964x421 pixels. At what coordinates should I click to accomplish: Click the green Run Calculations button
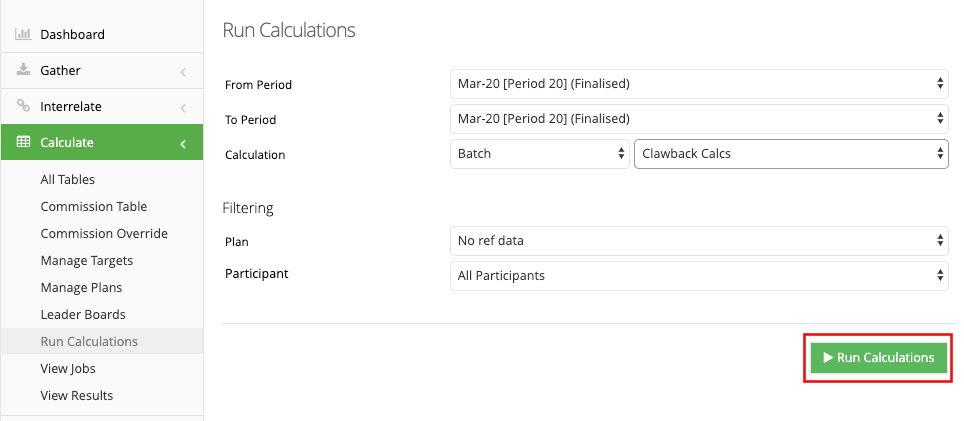pyautogui.click(x=879, y=358)
